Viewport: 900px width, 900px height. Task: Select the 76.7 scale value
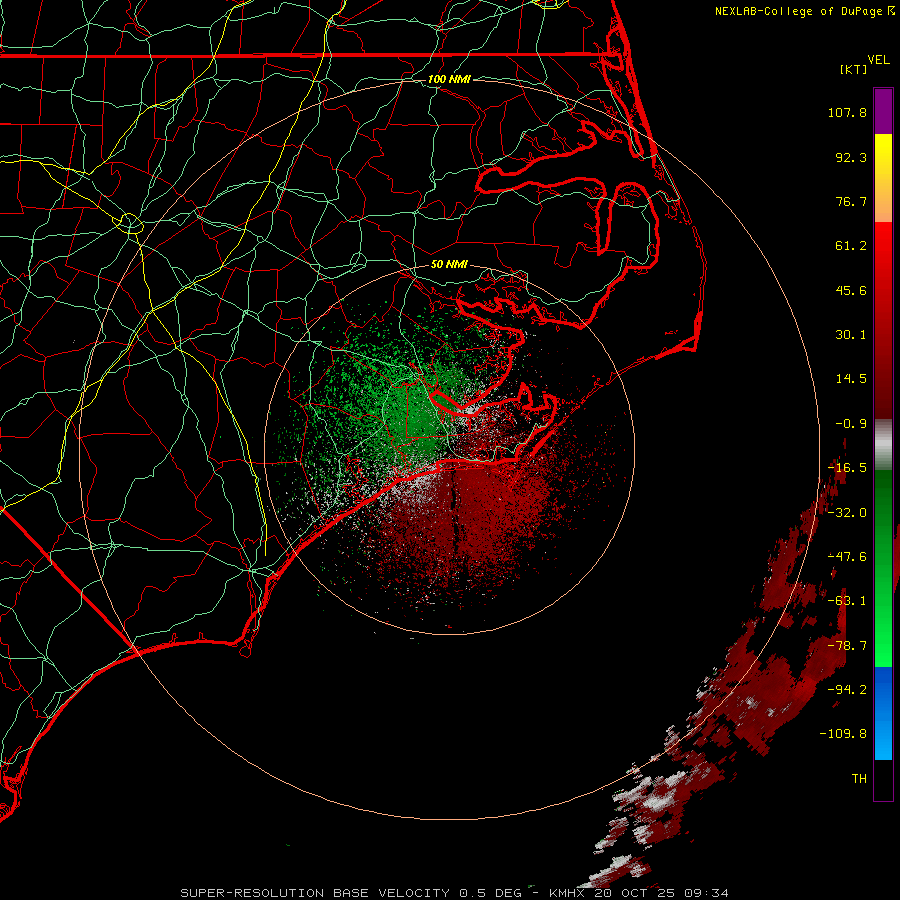coord(851,201)
